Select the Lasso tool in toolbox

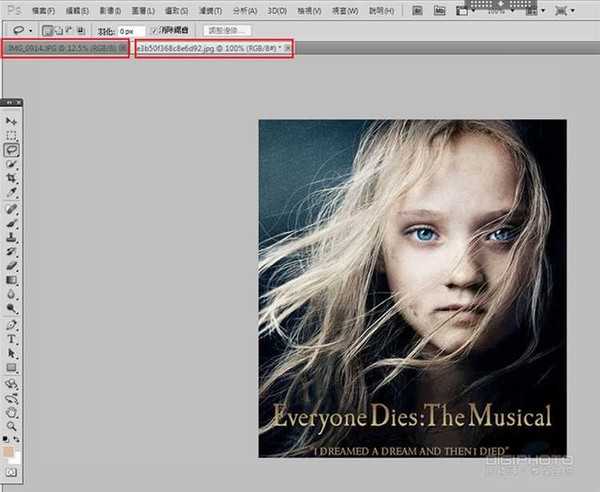click(x=12, y=149)
